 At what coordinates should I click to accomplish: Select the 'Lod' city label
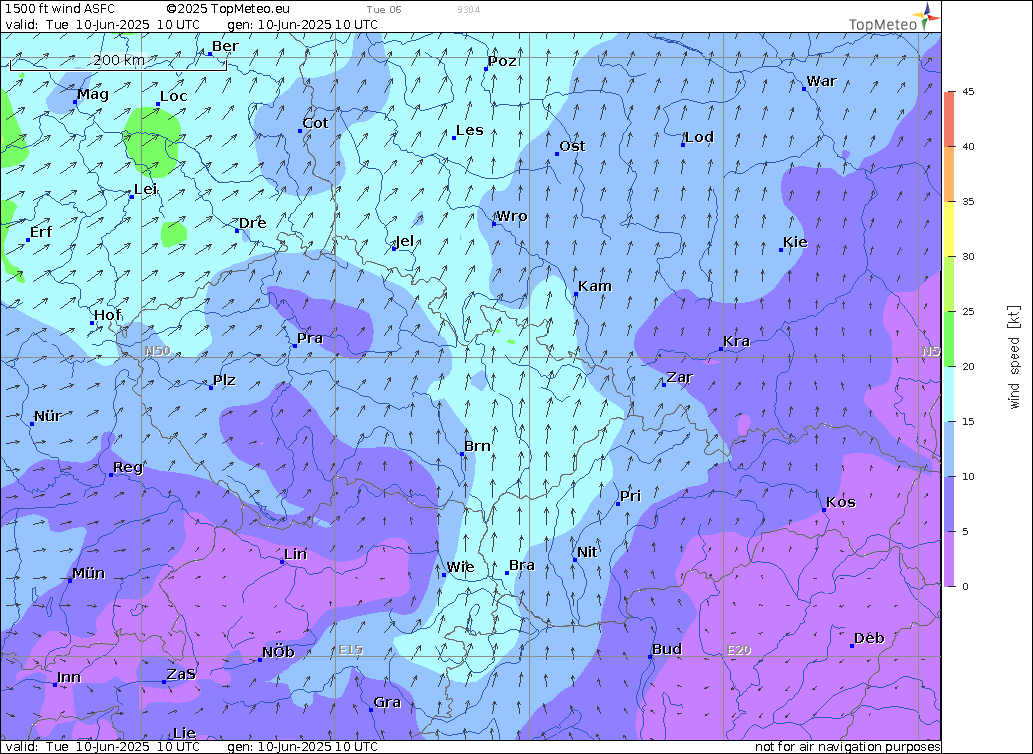tap(700, 137)
